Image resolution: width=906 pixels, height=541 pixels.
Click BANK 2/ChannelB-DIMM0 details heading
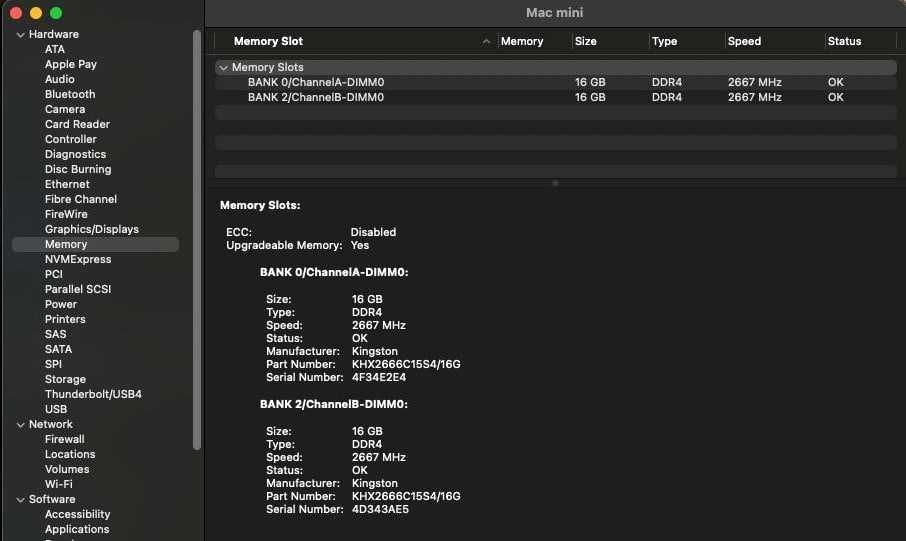coord(333,405)
